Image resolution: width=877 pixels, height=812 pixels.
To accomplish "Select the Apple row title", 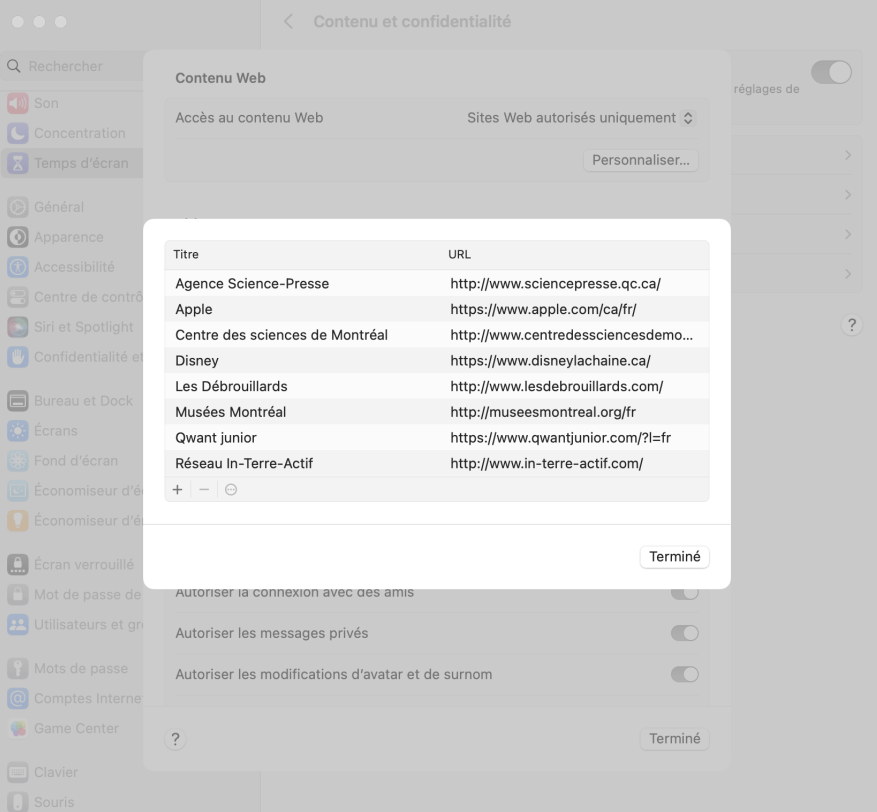I will (x=194, y=309).
